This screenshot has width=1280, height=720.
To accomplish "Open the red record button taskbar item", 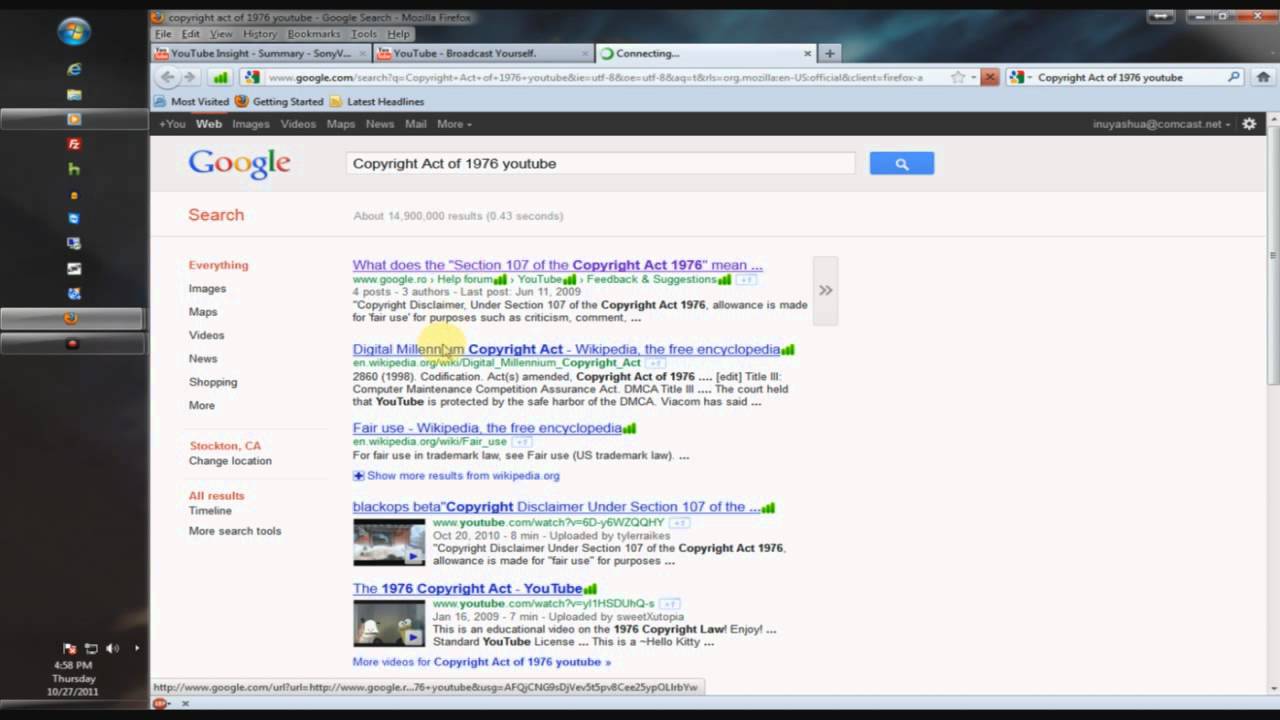I will pyautogui.click(x=72, y=344).
